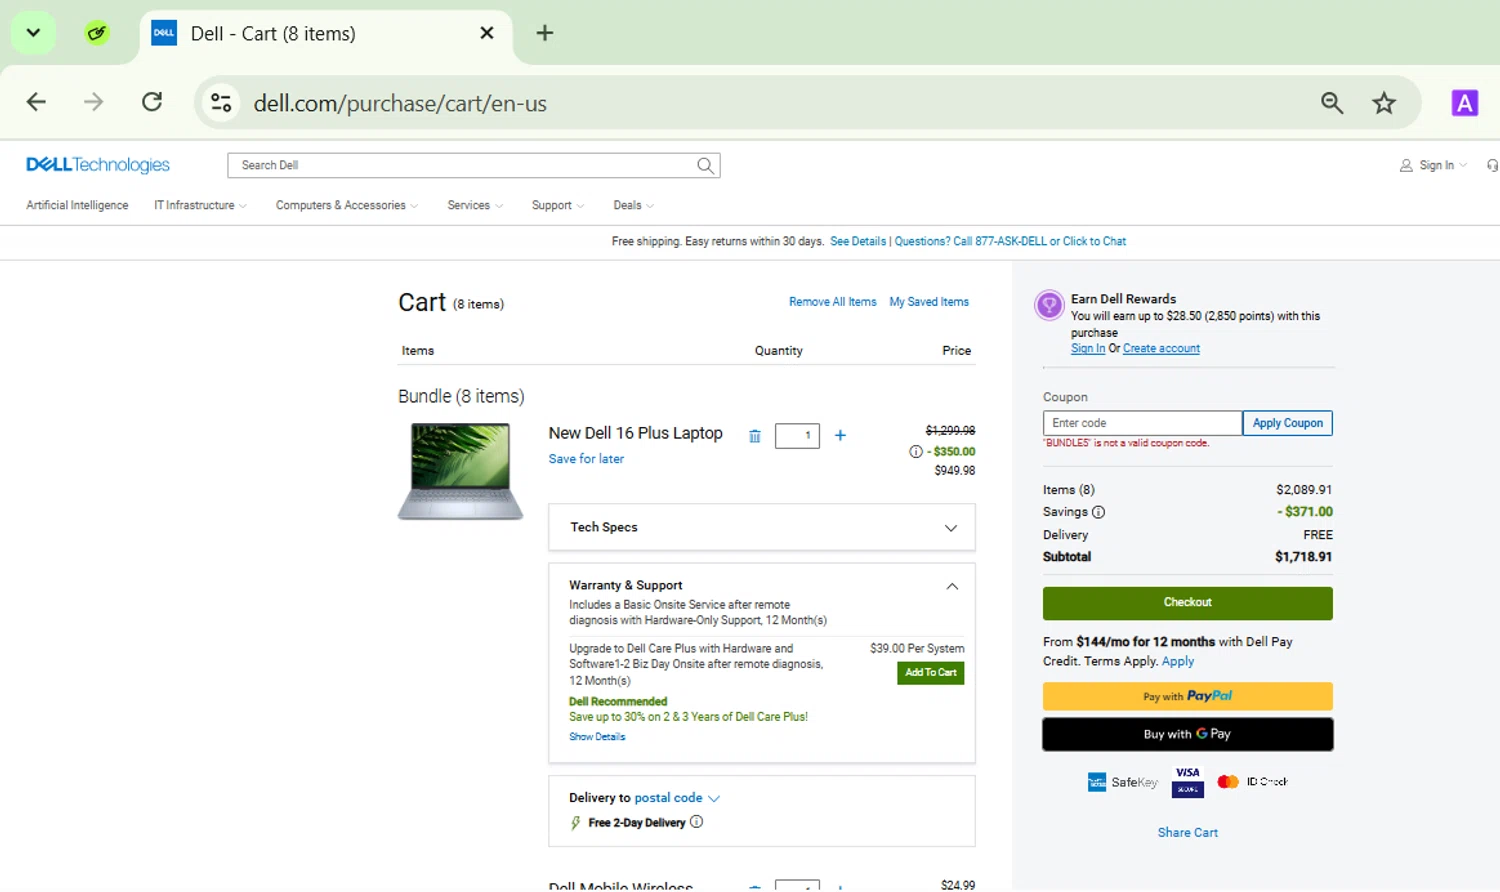Click Buy with G Pay button

click(1188, 734)
